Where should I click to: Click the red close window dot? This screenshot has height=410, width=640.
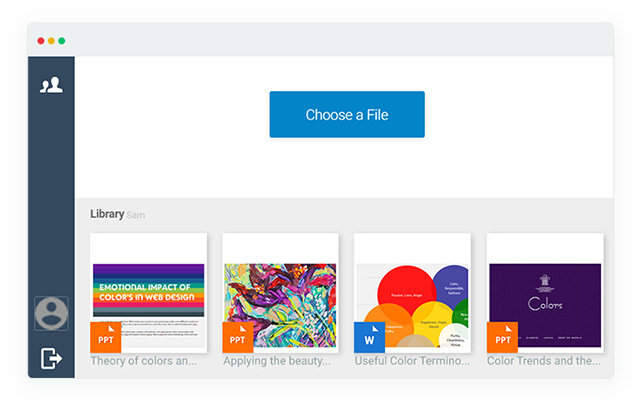tap(41, 41)
